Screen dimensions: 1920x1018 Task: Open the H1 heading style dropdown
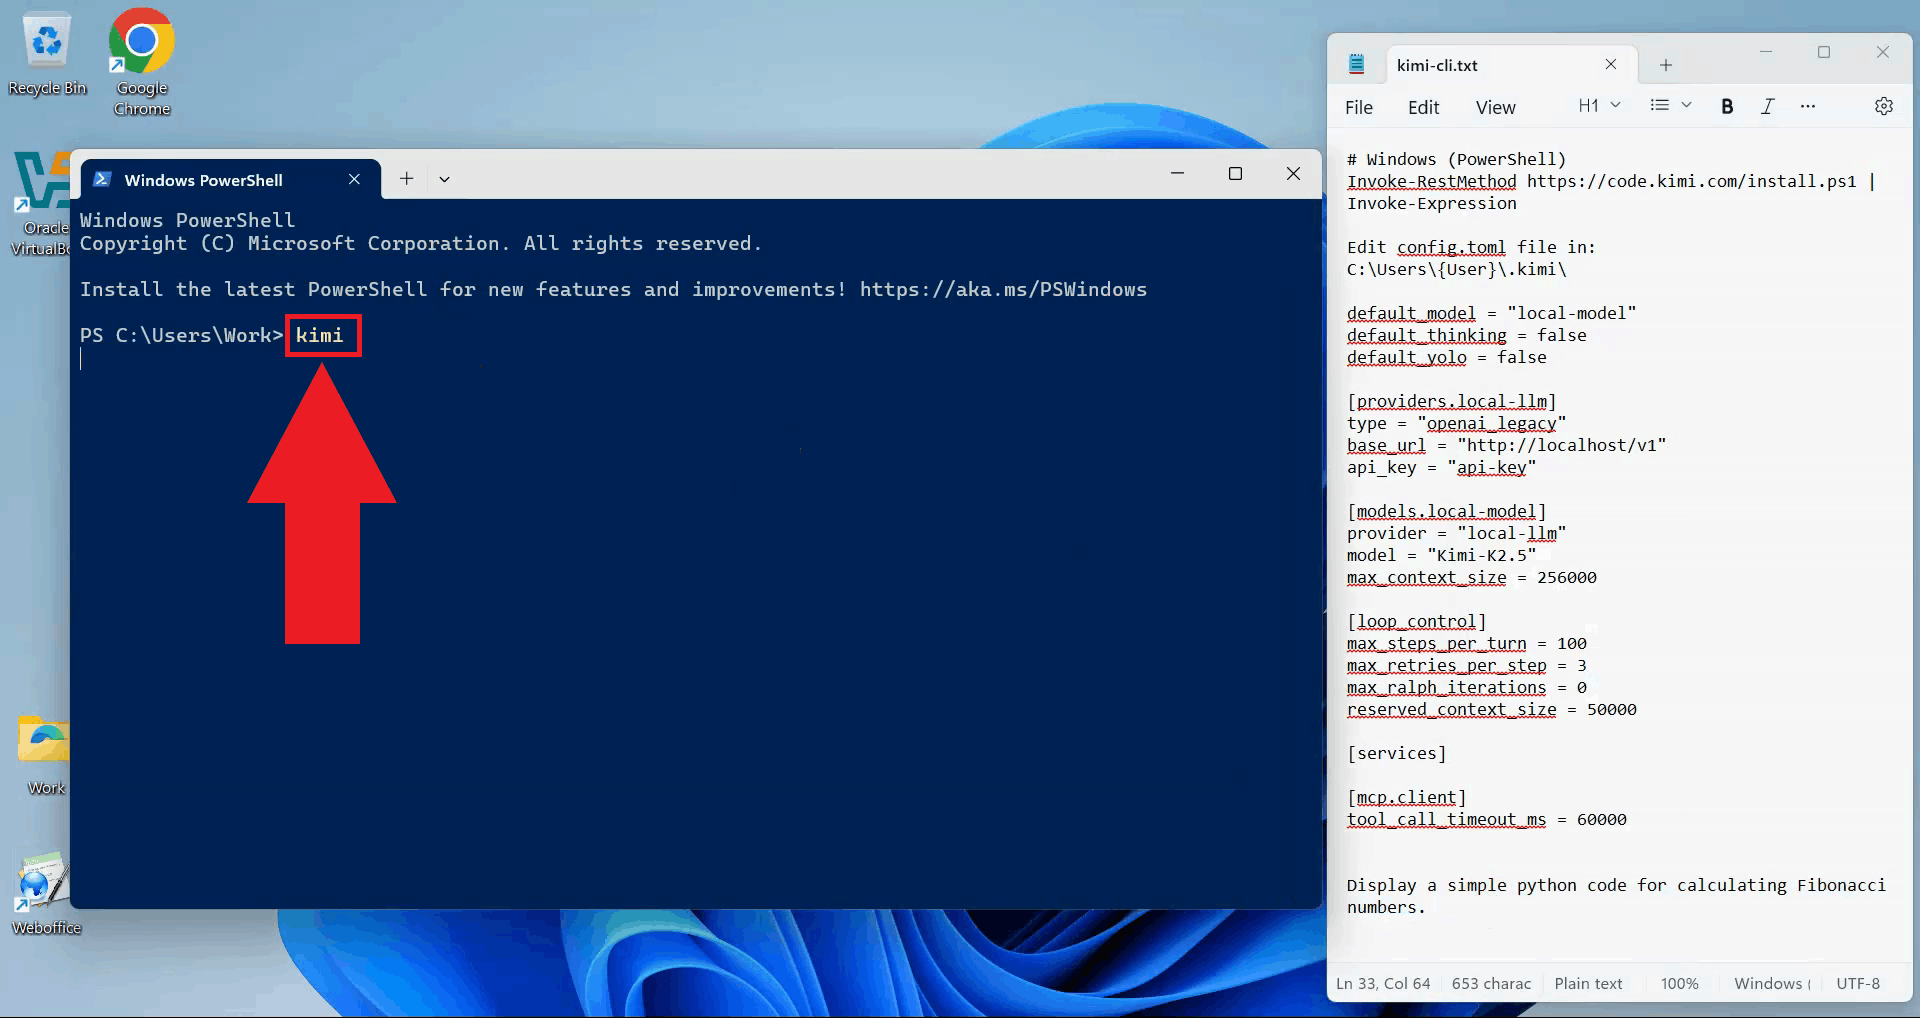[1597, 105]
